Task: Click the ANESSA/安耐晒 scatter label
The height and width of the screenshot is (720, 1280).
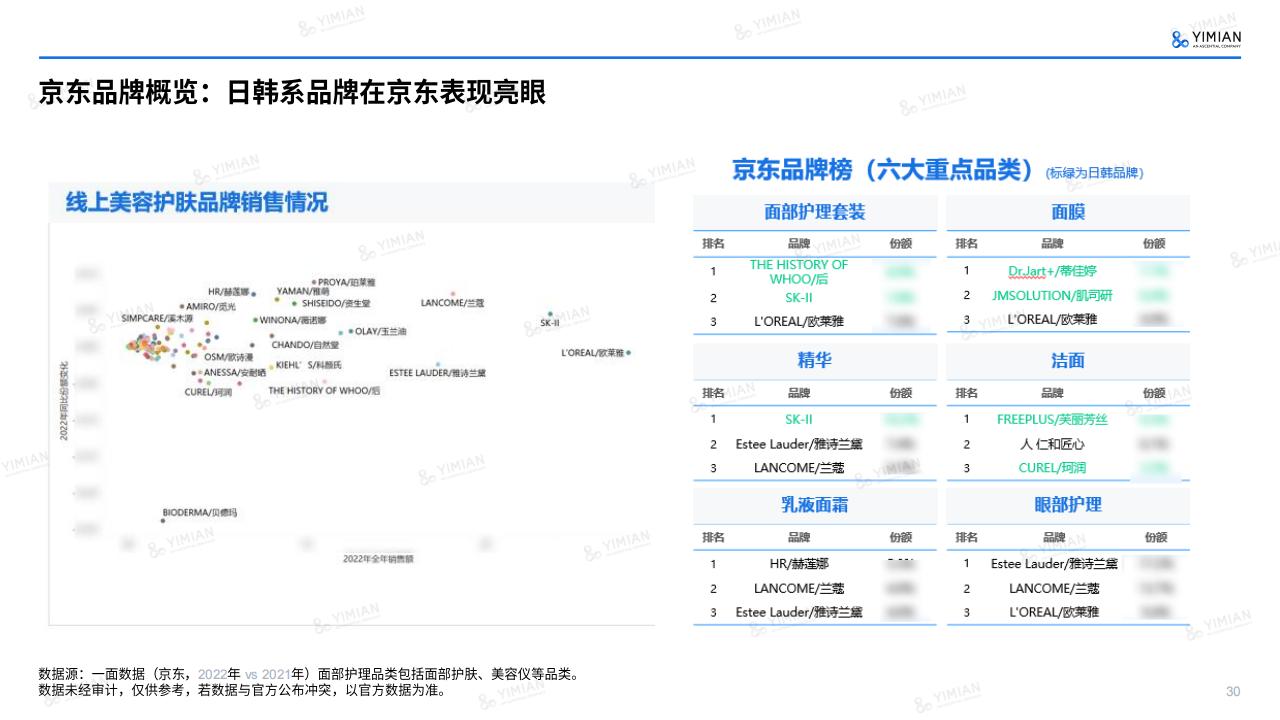Action: [x=235, y=372]
